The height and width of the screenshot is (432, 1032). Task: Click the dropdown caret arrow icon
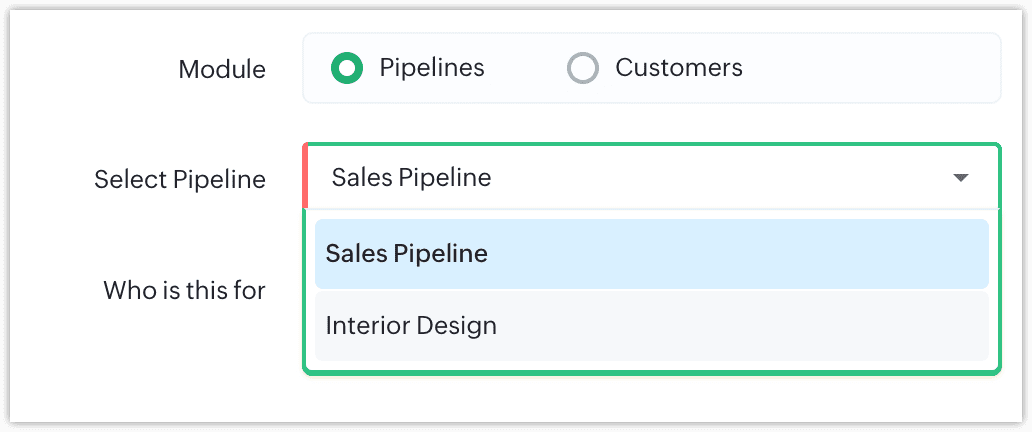point(961,178)
